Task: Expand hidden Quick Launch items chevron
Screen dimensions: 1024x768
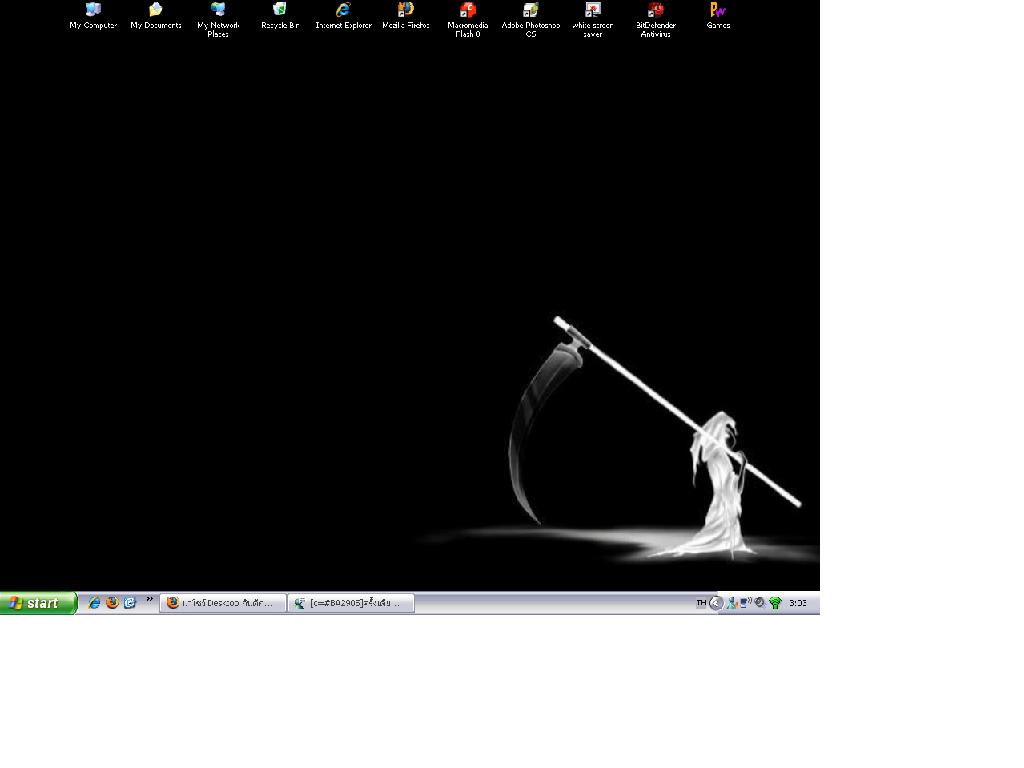Action: click(150, 600)
